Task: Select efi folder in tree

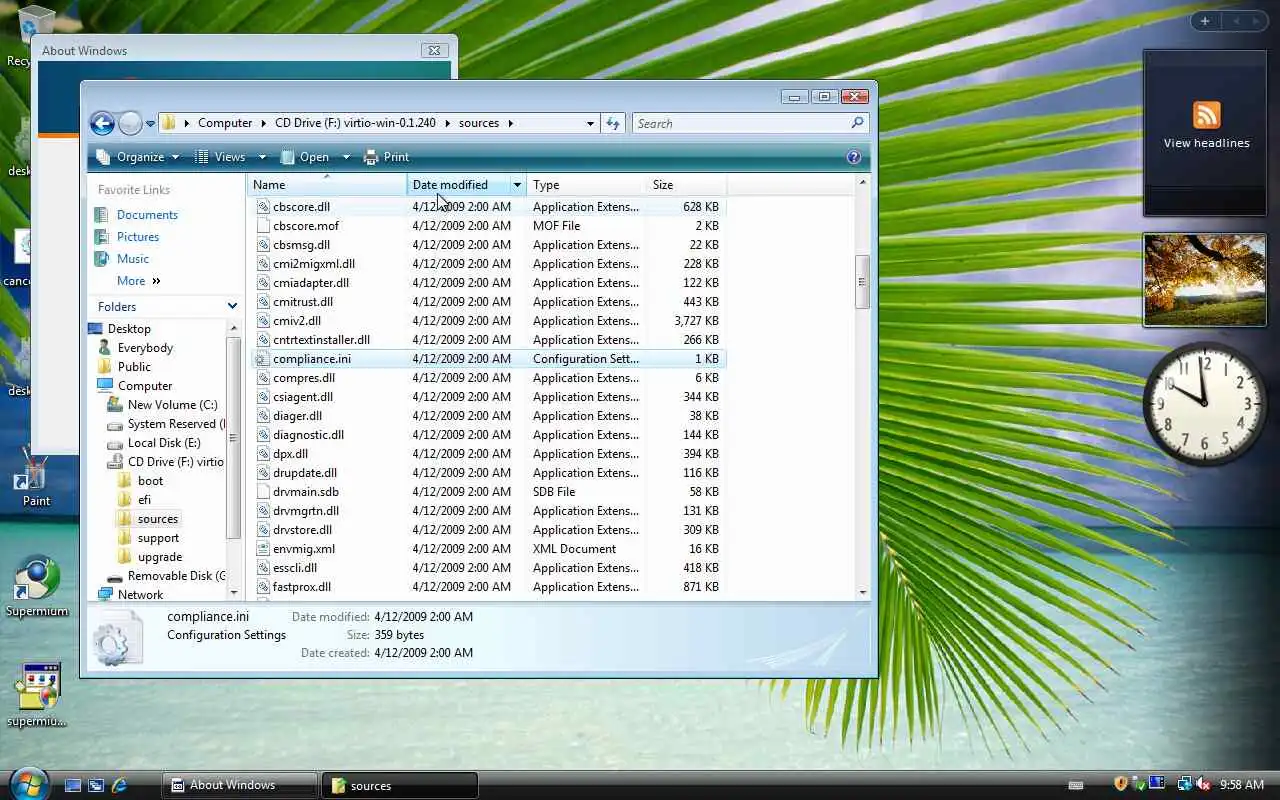Action: 144,500
